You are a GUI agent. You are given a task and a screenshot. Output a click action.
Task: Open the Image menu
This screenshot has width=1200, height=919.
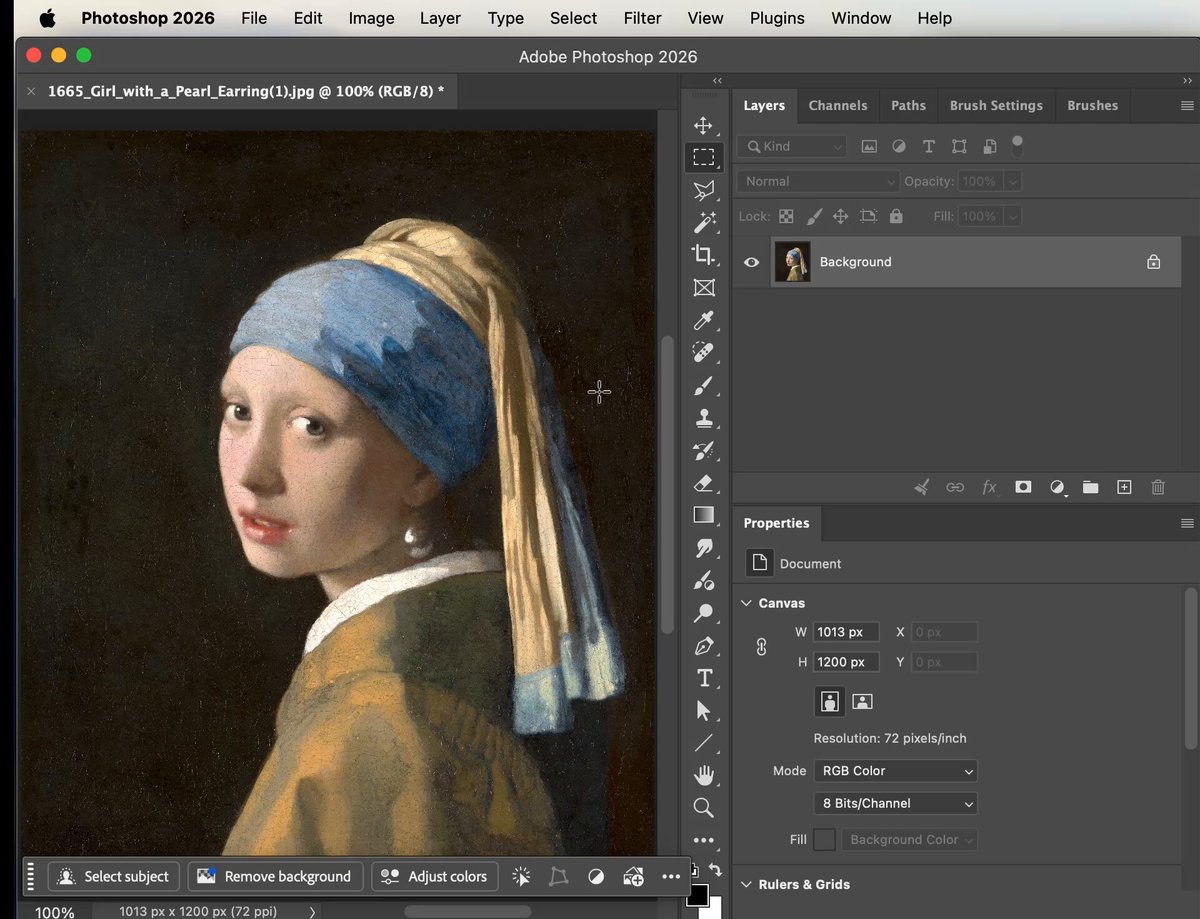click(x=370, y=18)
